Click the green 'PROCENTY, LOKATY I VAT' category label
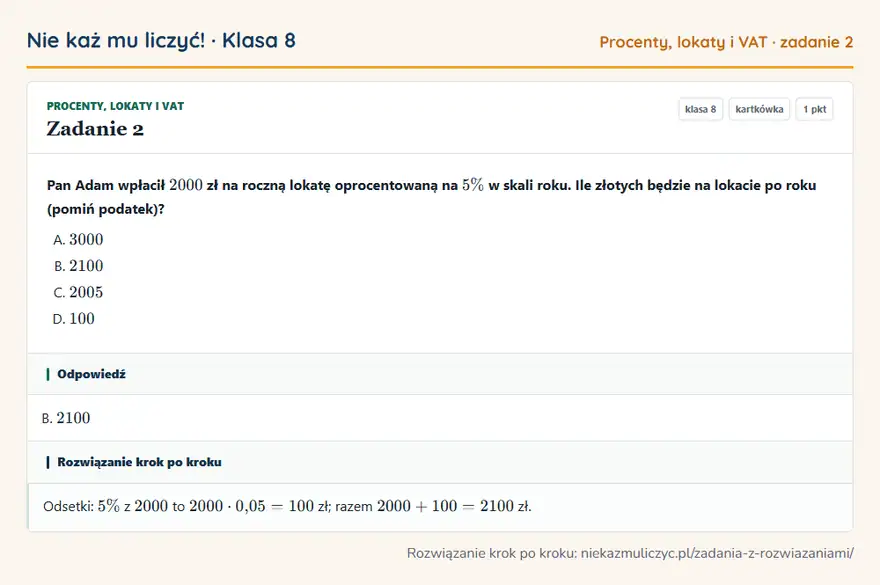The width and height of the screenshot is (880, 585). (x=115, y=106)
